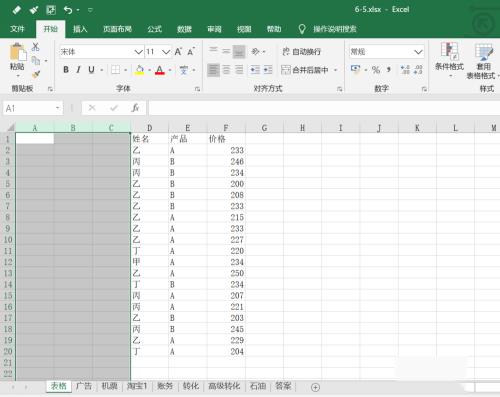The image size is (500, 397).
Task: Toggle Bold formatting
Action: click(66, 70)
